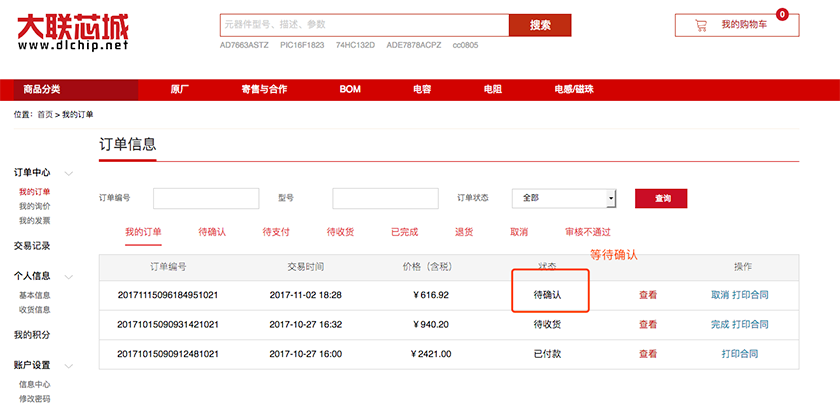
Task: Click the shopping cart icon
Action: point(700,25)
